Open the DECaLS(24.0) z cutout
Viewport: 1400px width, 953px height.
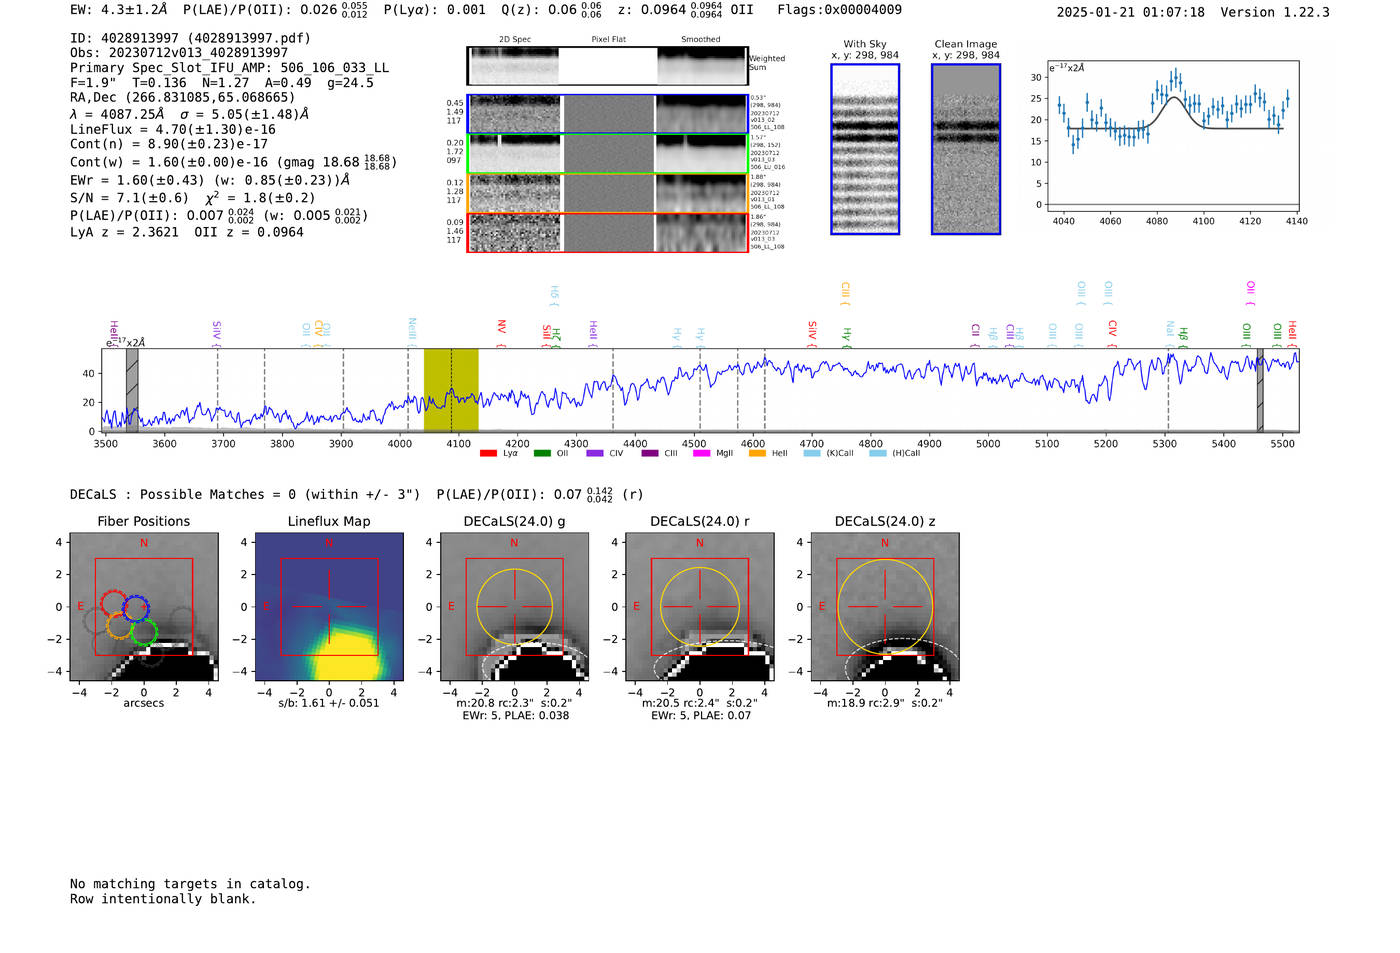(x=885, y=607)
